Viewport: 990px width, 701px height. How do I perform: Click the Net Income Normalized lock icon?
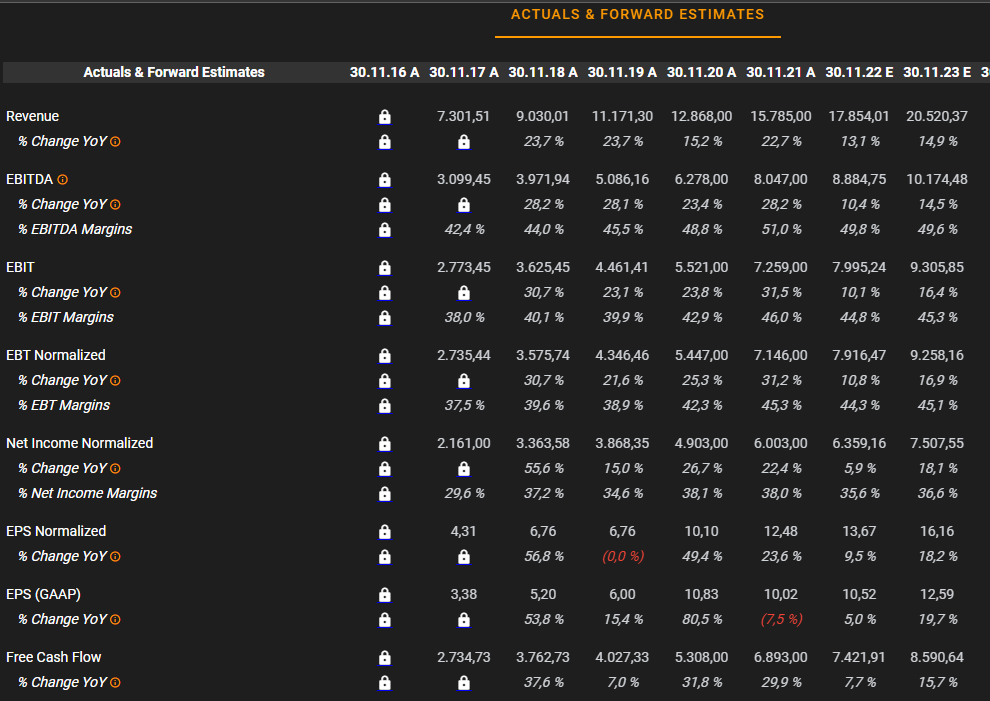click(385, 443)
